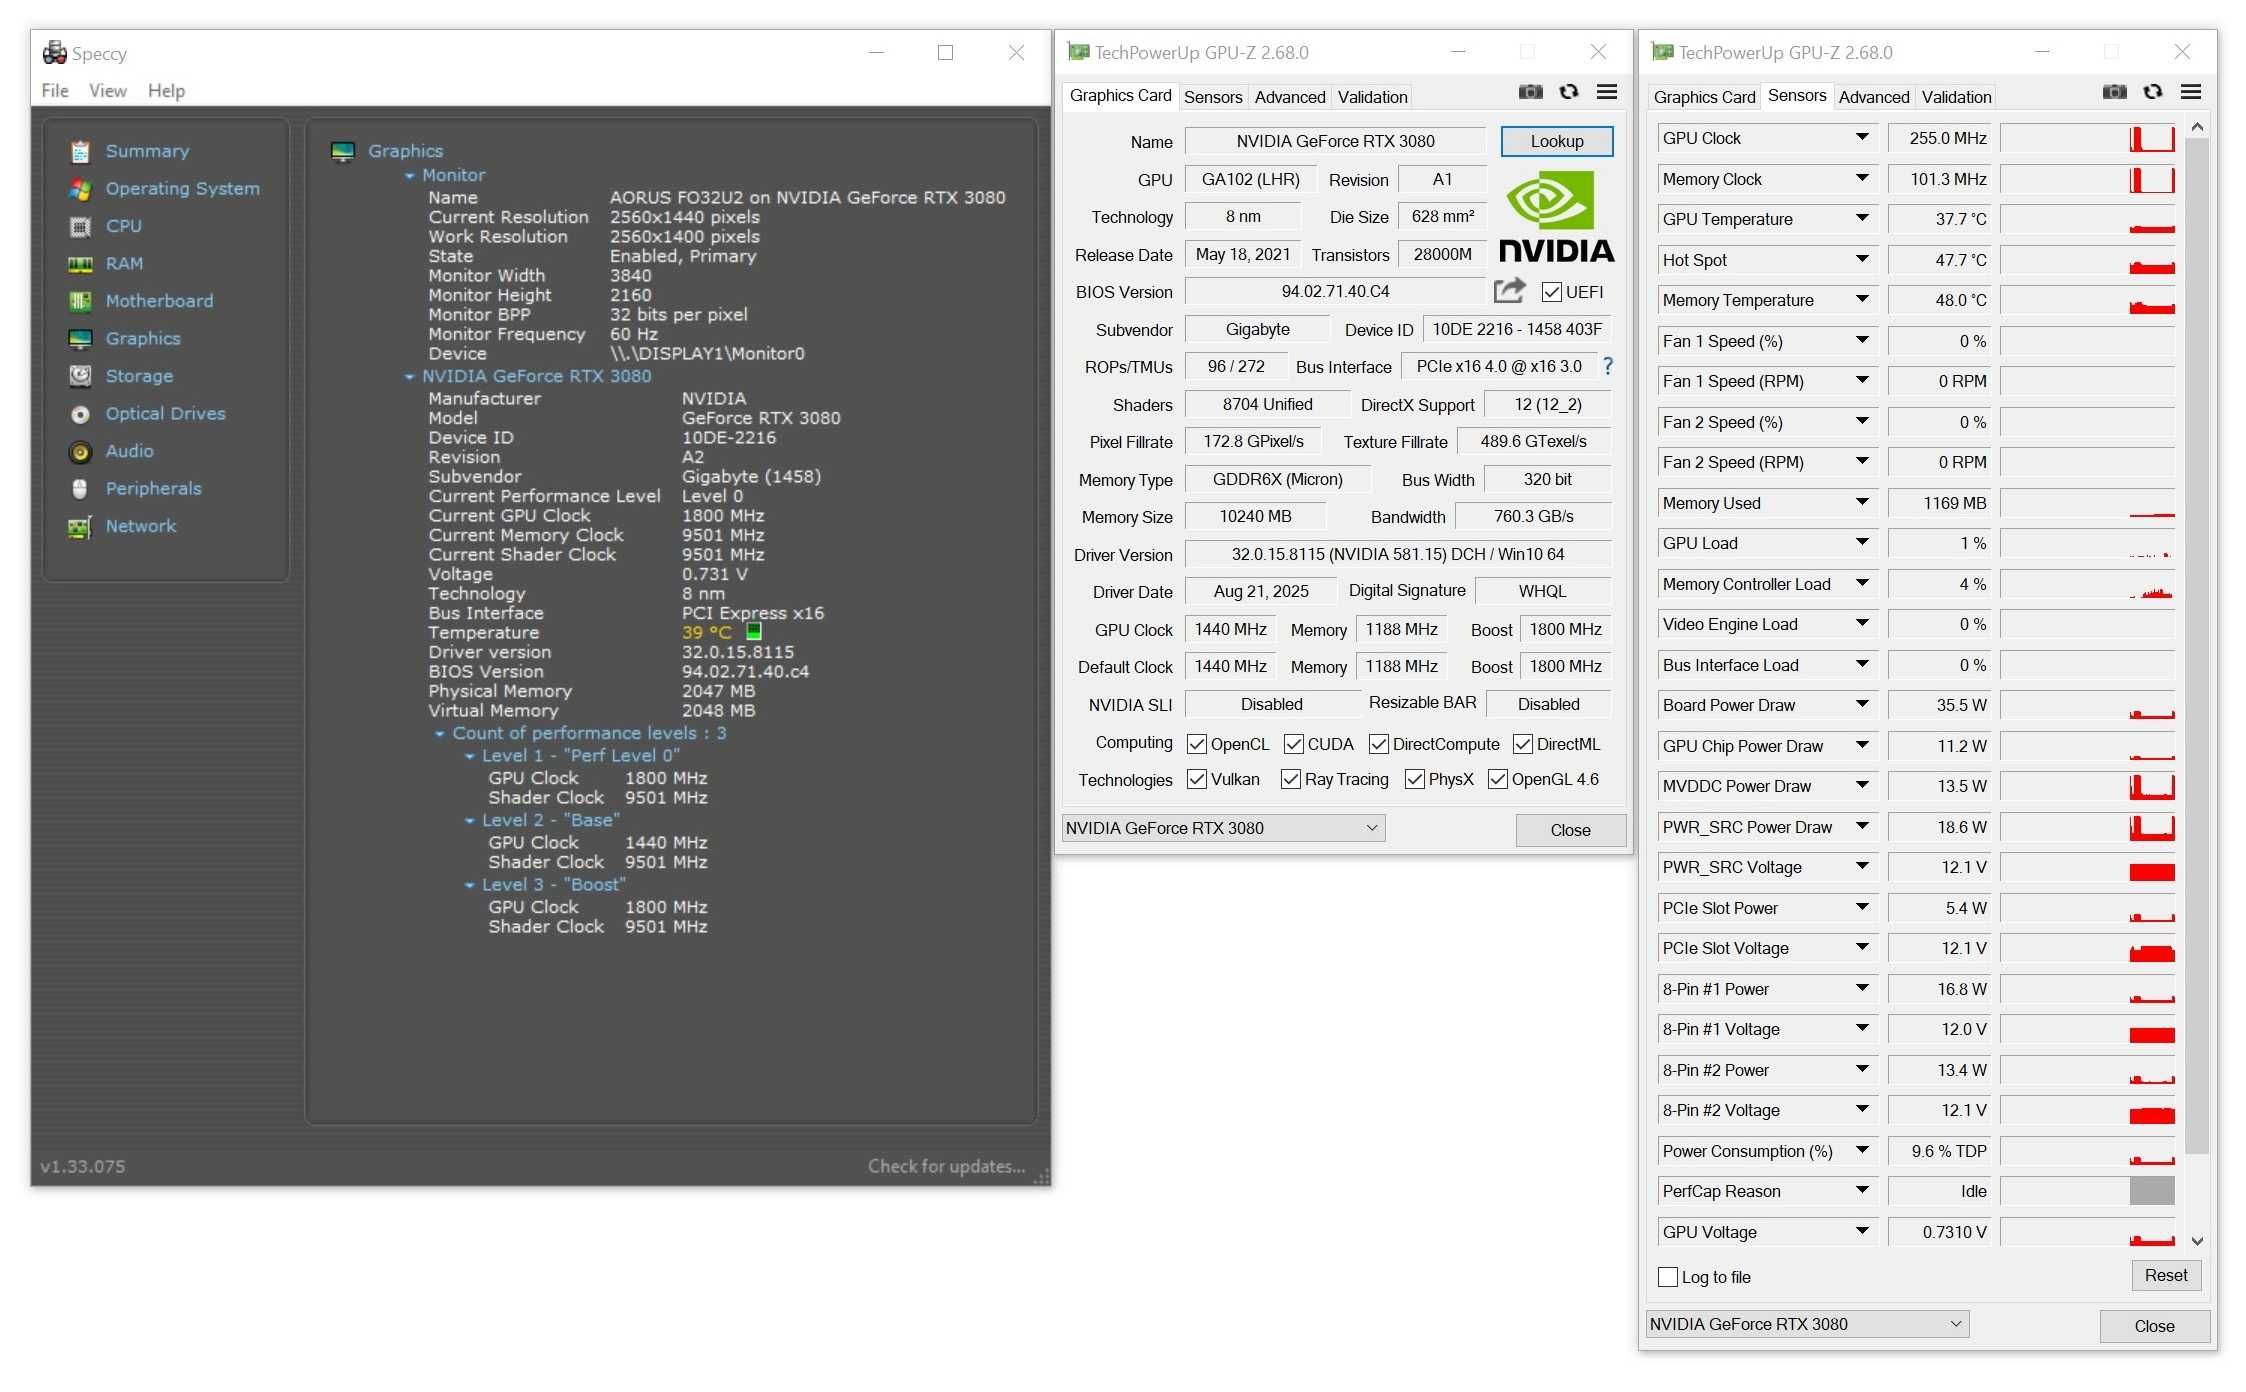Click Check for updates link in Speccy
Image resolution: width=2246 pixels, height=1392 pixels.
point(946,1166)
